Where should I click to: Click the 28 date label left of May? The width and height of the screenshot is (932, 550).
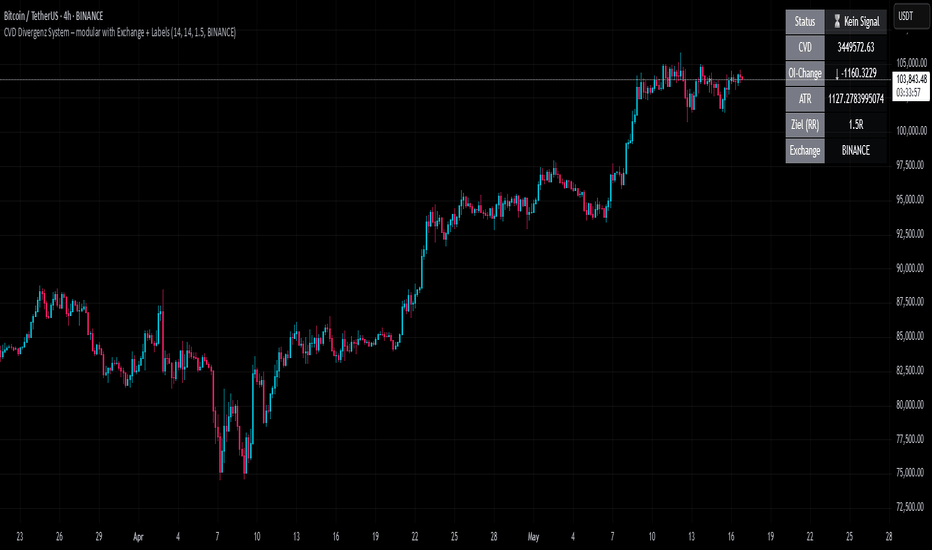493,537
